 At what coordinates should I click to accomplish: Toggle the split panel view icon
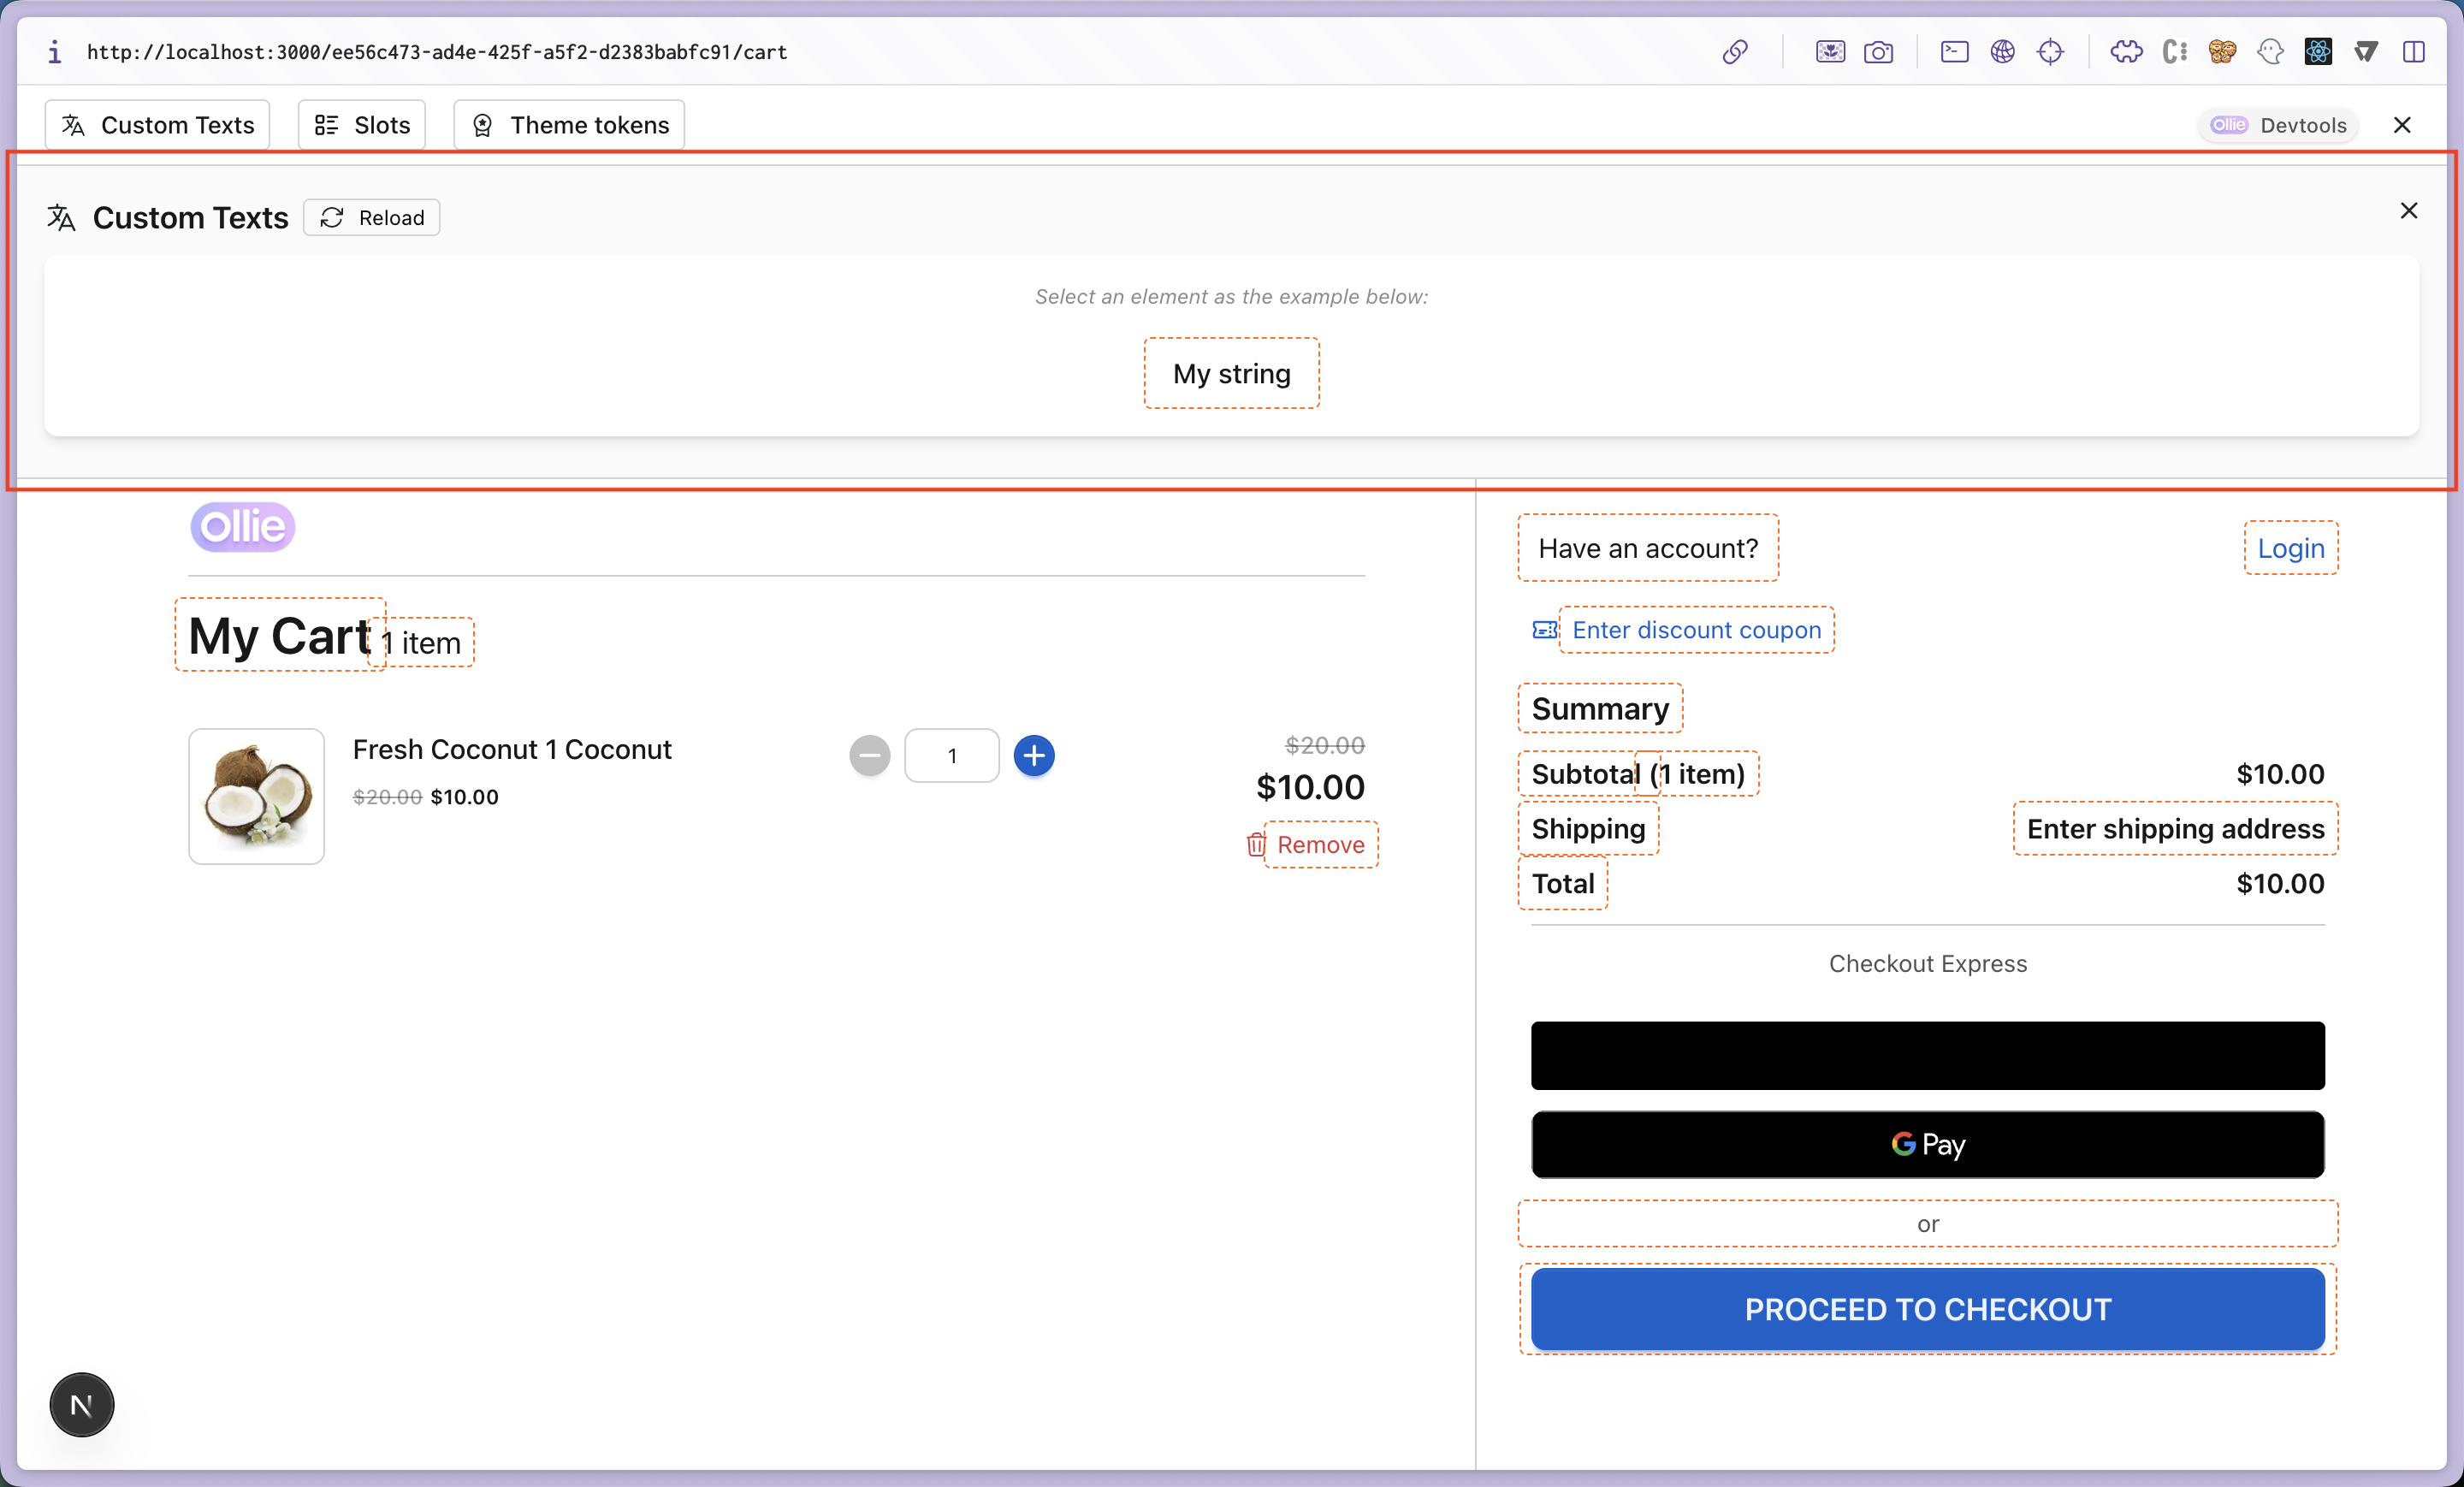(2415, 51)
